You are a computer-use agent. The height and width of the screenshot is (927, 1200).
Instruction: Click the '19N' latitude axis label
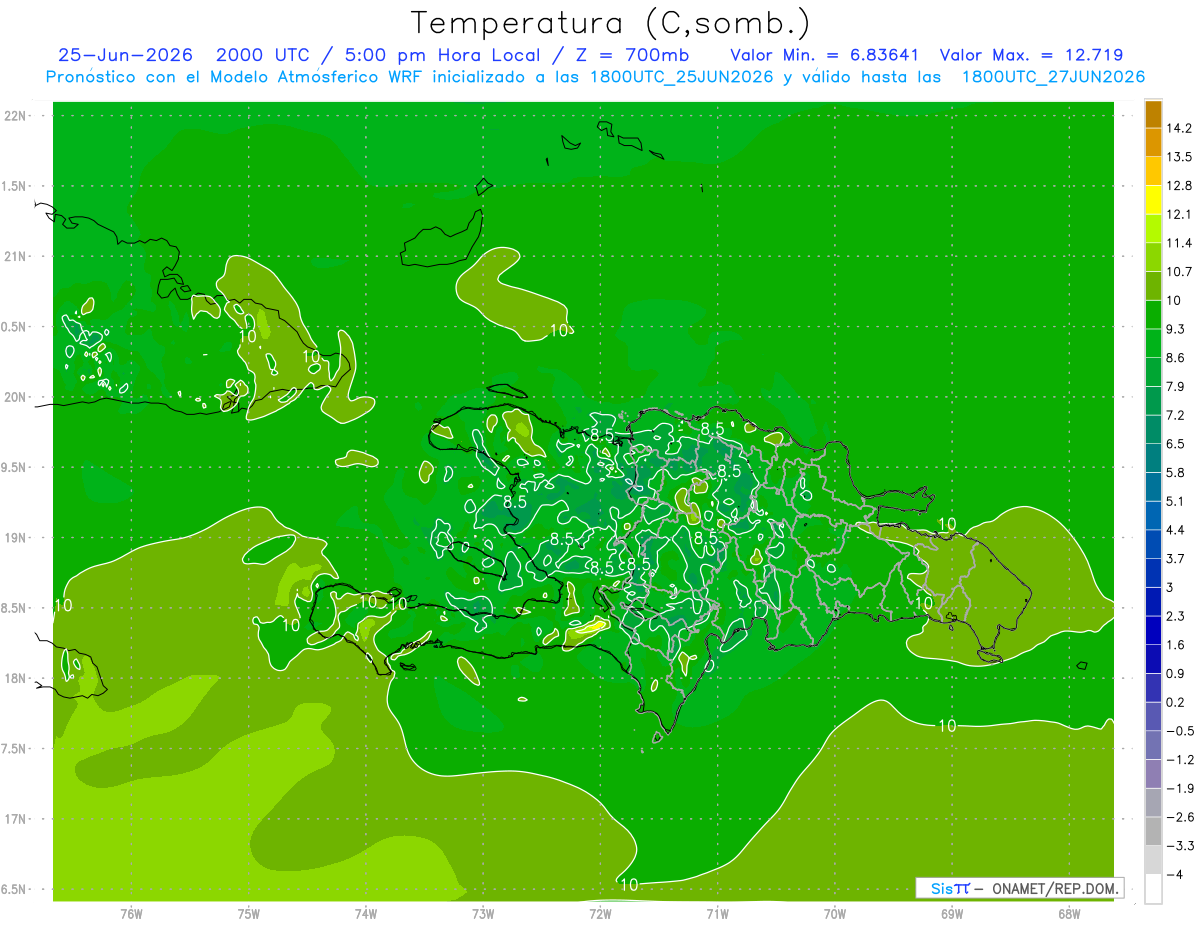point(17,538)
